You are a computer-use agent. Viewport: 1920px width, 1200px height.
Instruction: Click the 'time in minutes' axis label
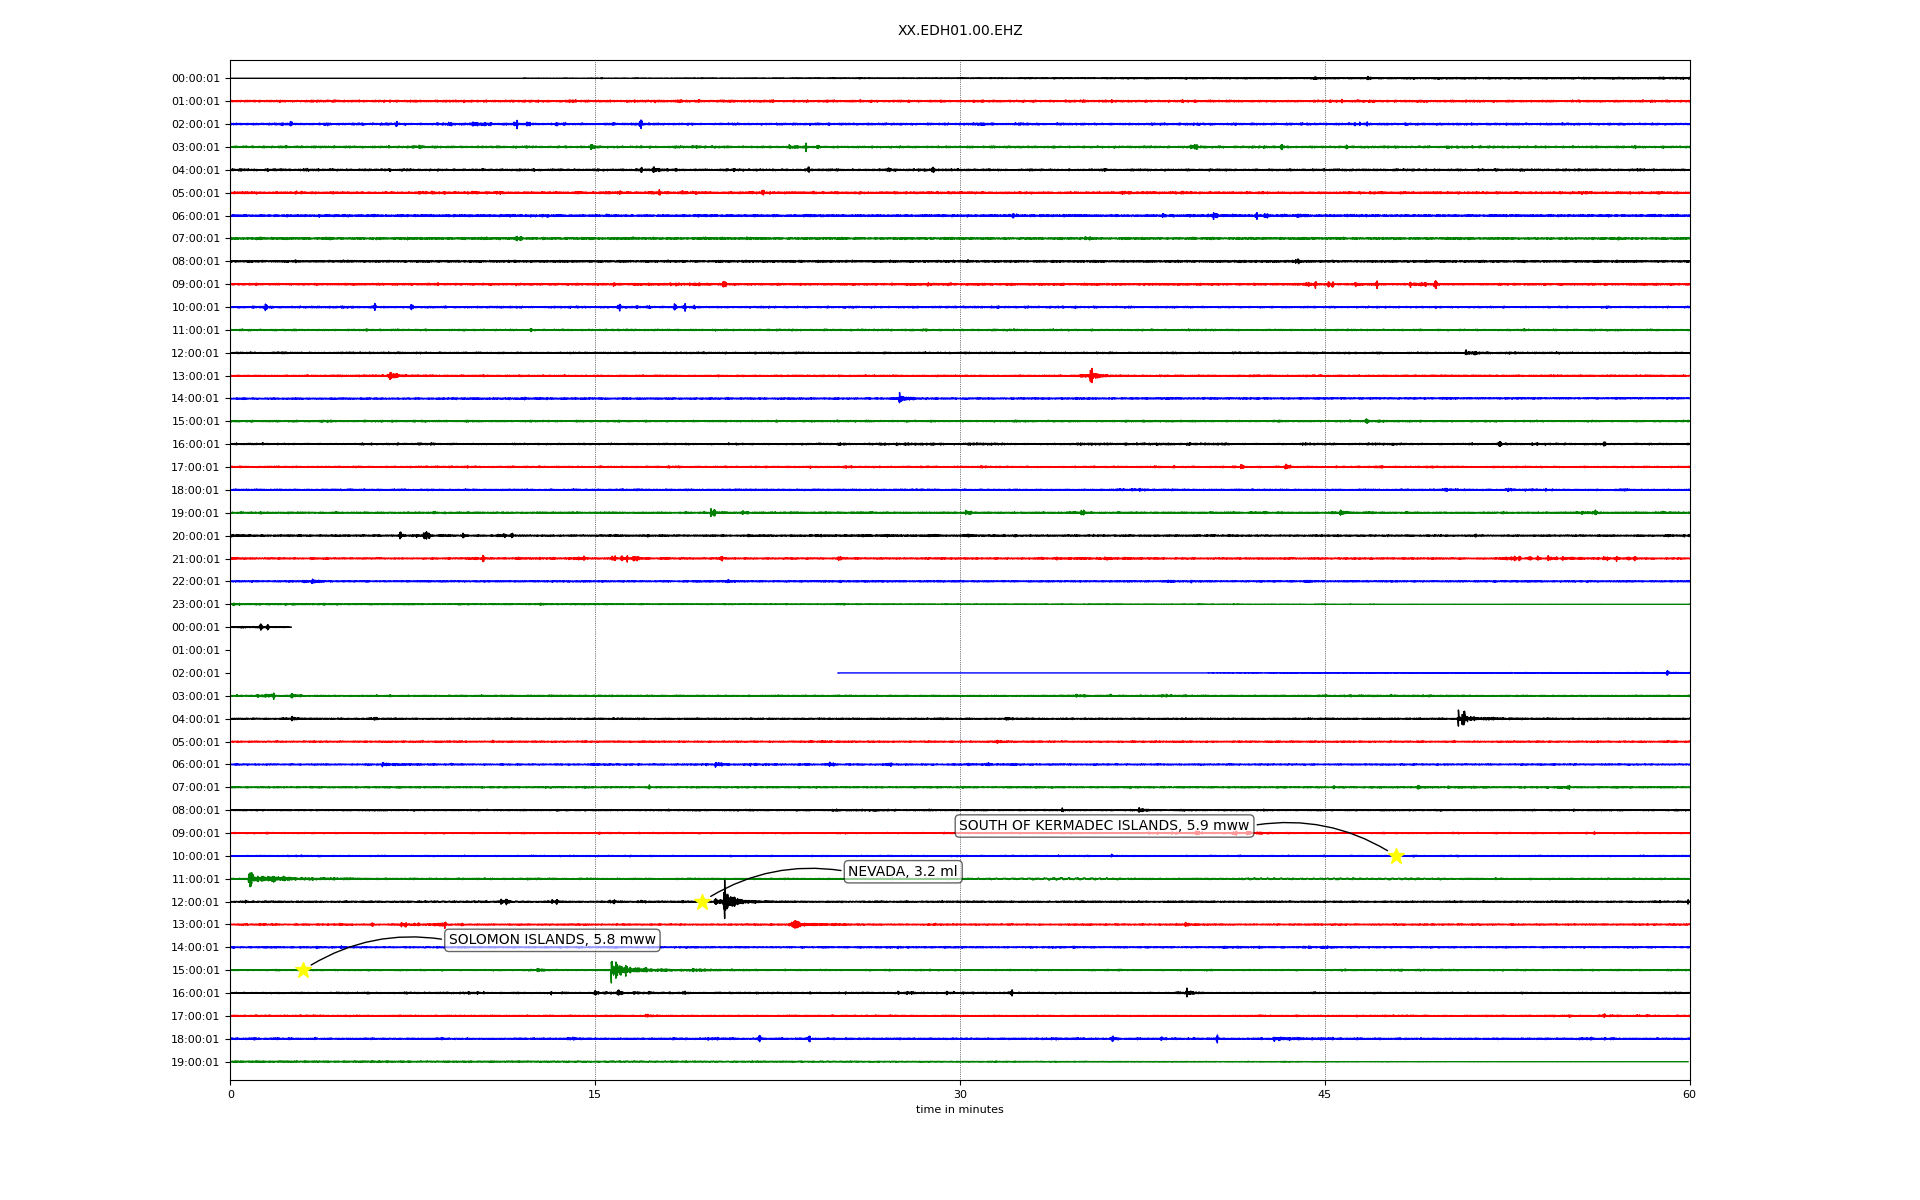[959, 1110]
